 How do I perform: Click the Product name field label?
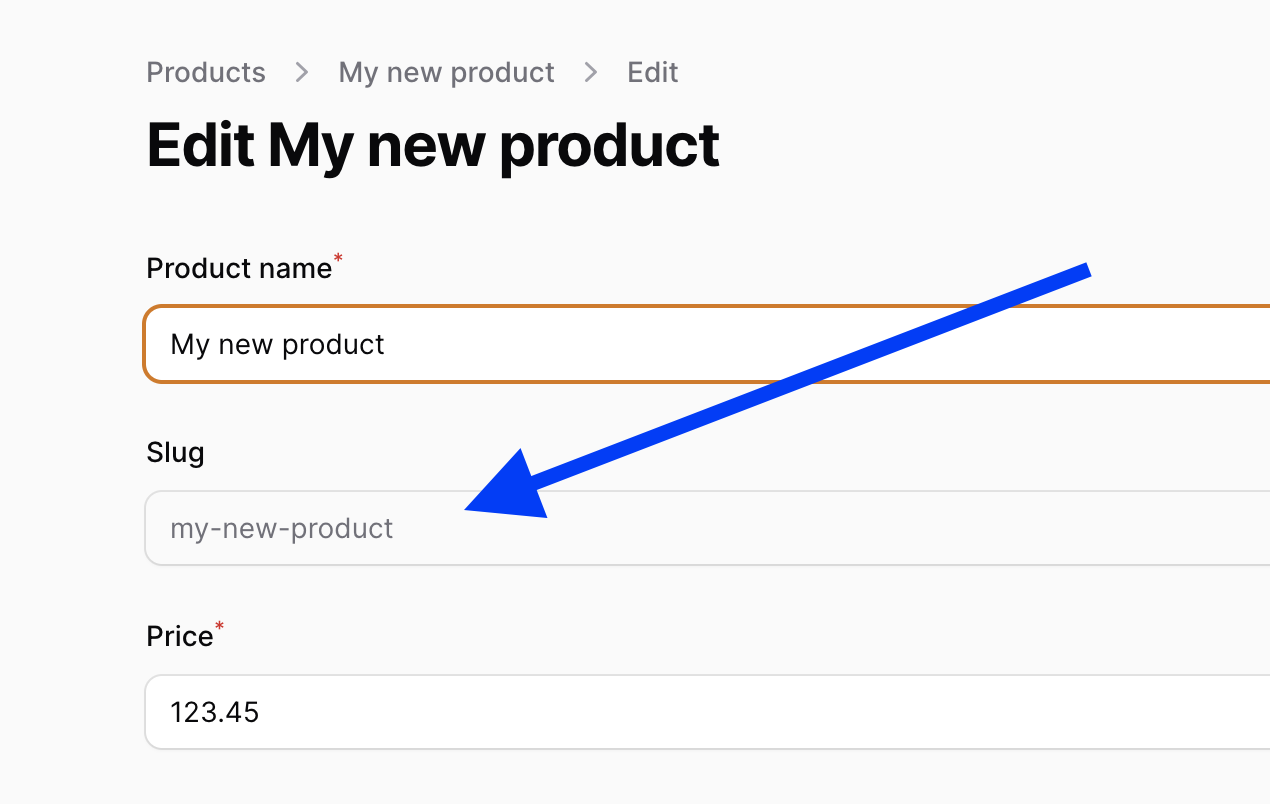(x=239, y=268)
